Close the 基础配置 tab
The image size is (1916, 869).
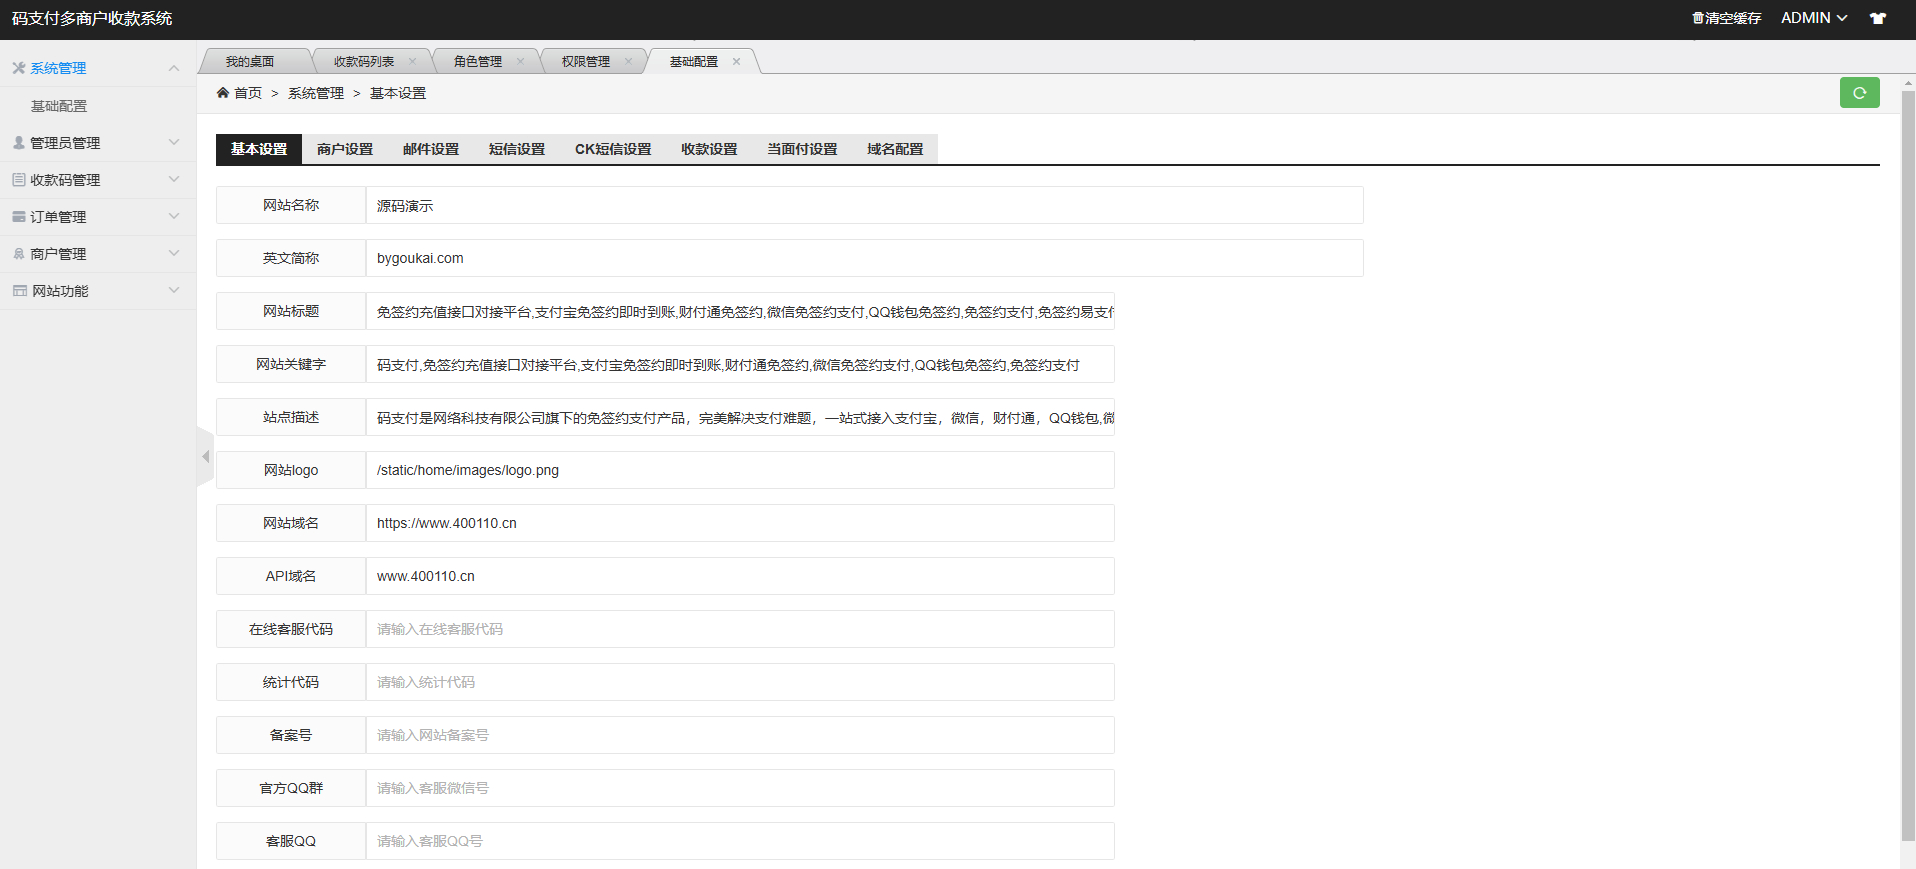736,62
